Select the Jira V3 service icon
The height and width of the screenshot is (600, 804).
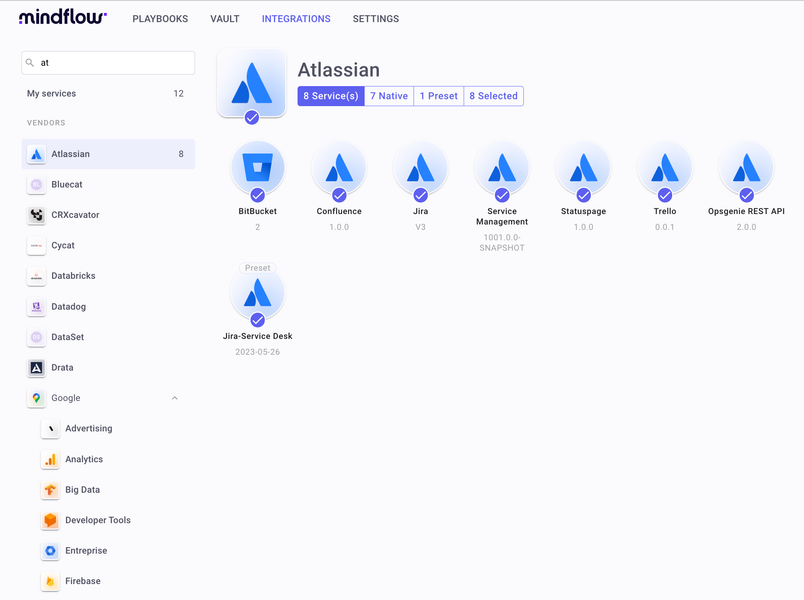point(420,168)
